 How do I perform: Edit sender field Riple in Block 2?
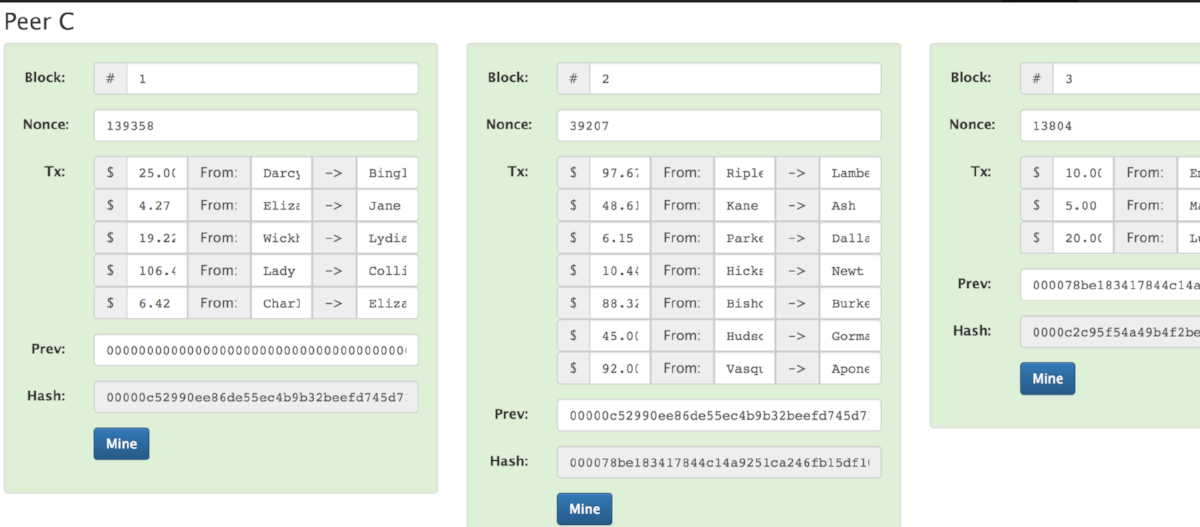click(744, 173)
